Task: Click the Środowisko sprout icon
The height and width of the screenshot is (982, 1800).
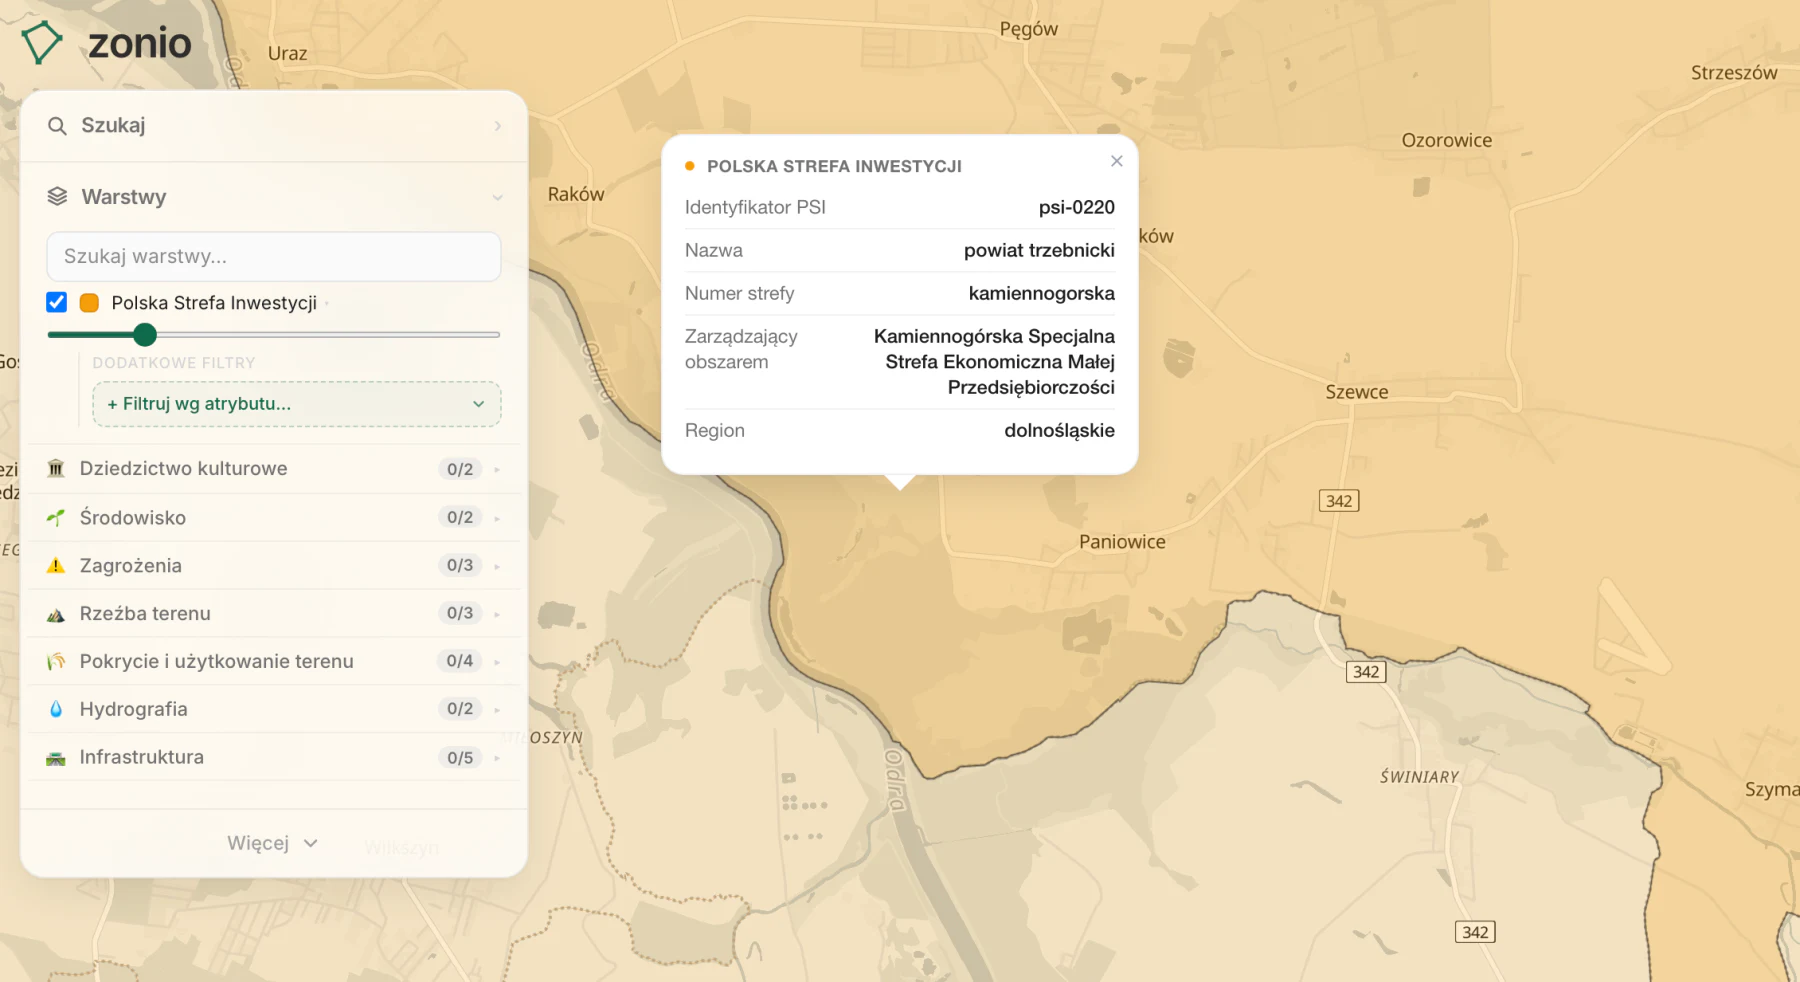Action: [x=56, y=517]
